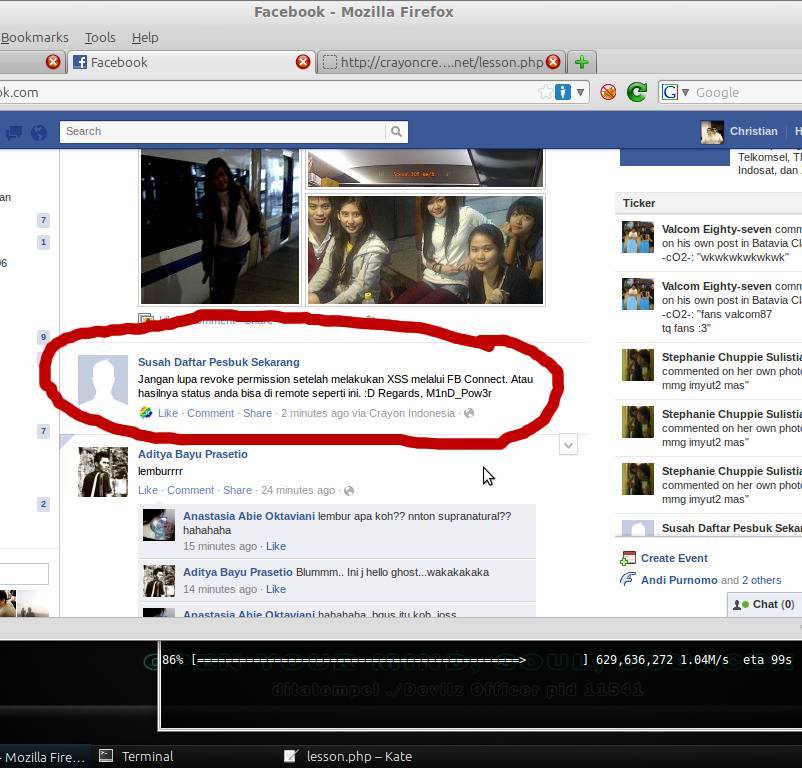This screenshot has height=768, width=802.
Task: Click the Facebook search magnifier button
Action: click(x=396, y=131)
